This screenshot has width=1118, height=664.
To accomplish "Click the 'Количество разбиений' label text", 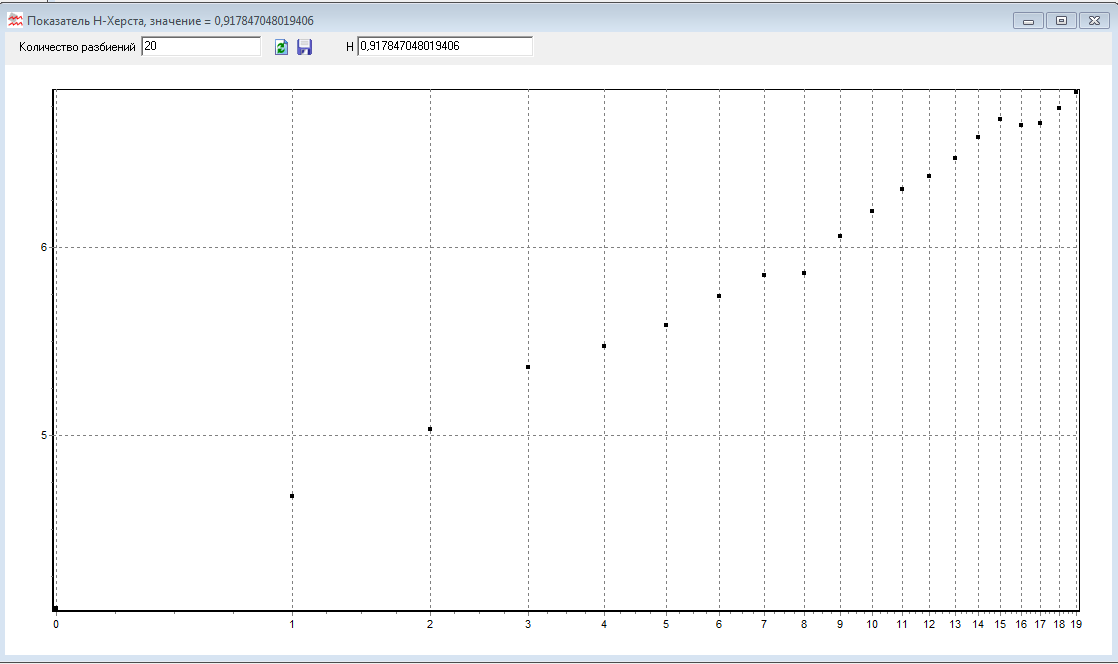I will 77,47.
